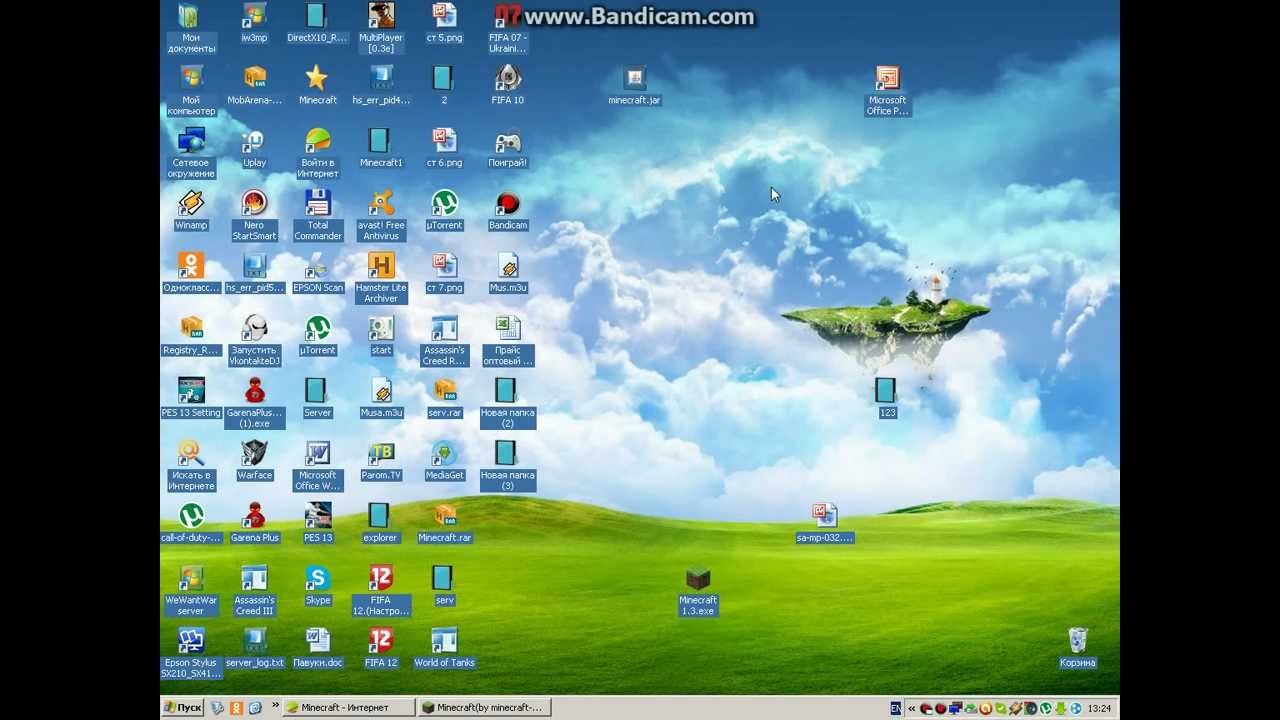Select the World of Tanks icon
This screenshot has height=720, width=1280.
444,641
